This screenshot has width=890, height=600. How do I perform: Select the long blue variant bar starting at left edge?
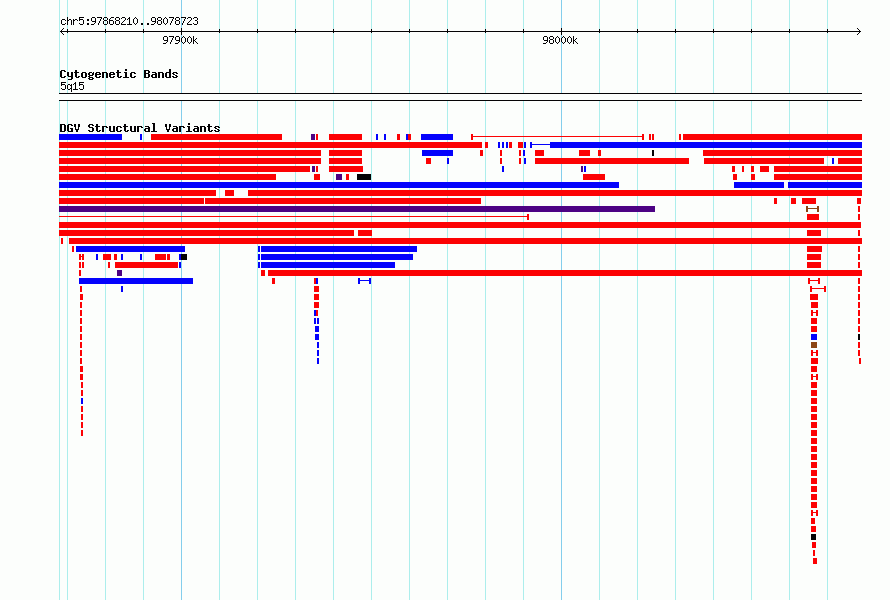[x=339, y=185]
